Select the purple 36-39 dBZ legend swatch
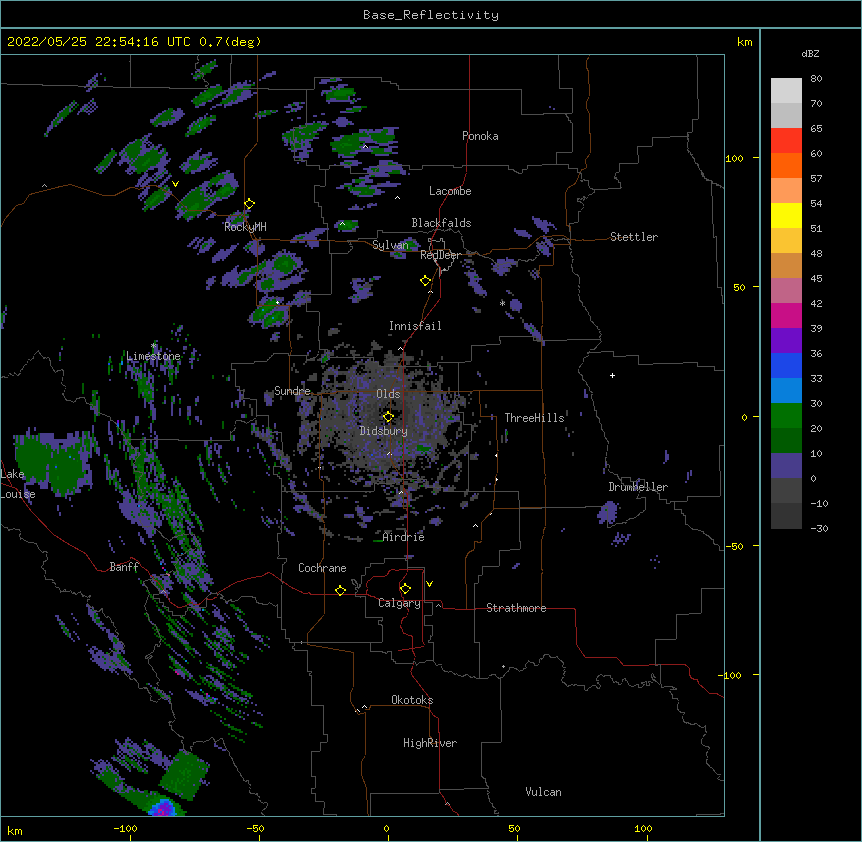 pyautogui.click(x=786, y=341)
